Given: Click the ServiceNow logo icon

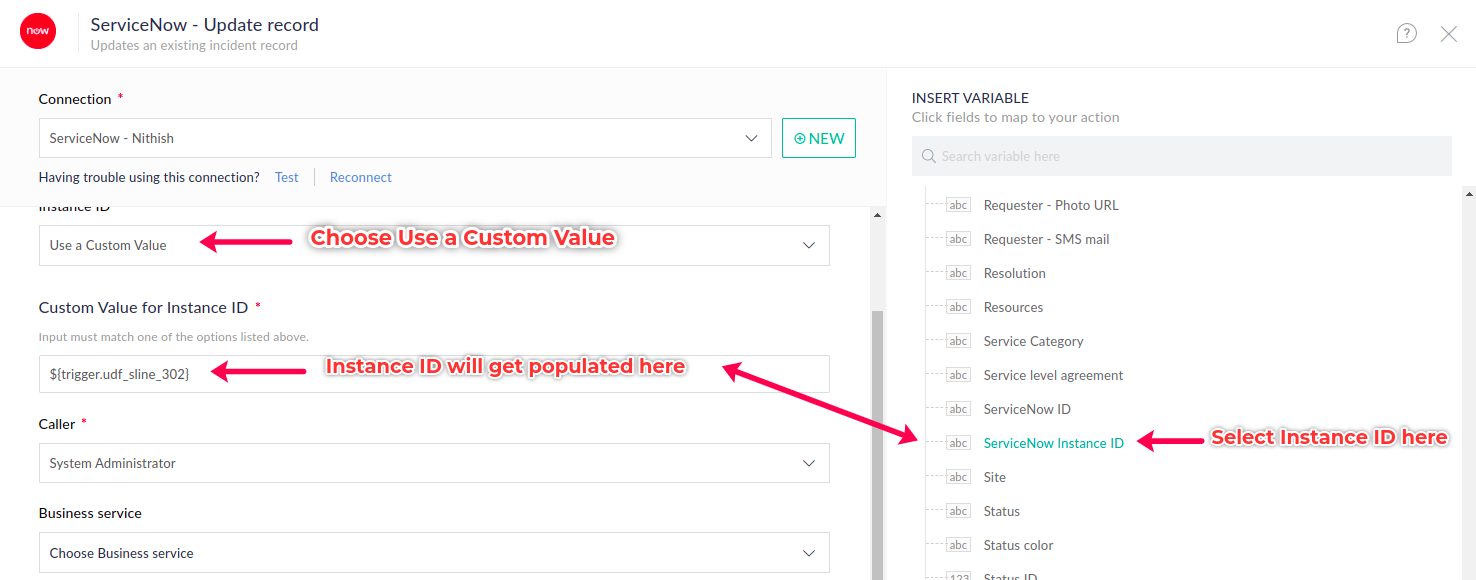Looking at the screenshot, I should [38, 32].
